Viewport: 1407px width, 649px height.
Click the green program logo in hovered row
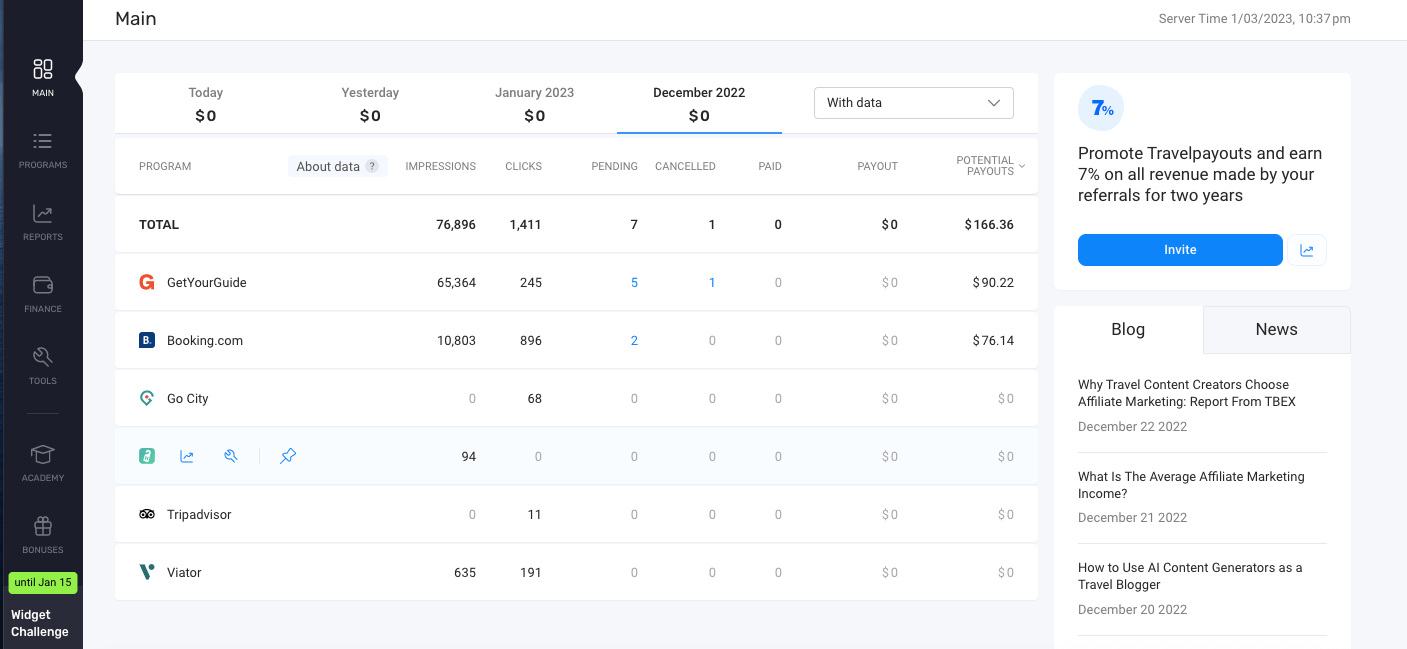click(x=147, y=457)
